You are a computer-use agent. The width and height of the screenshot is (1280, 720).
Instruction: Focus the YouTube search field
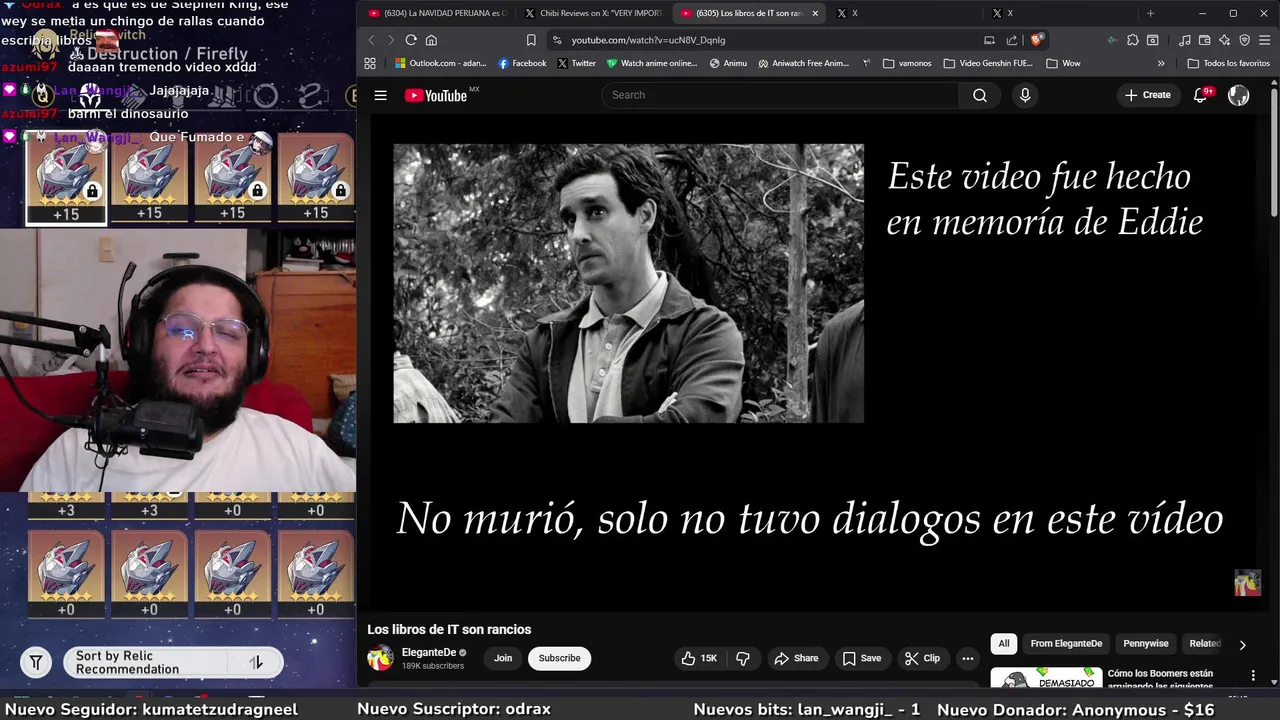[x=780, y=95]
